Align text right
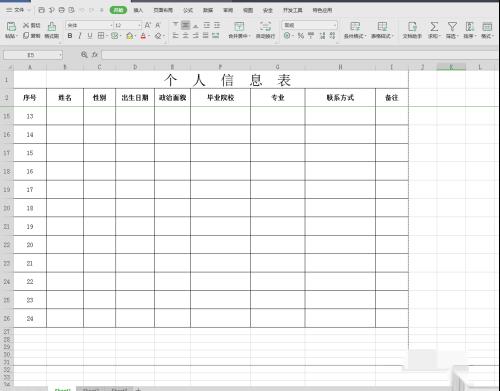 [196, 35]
